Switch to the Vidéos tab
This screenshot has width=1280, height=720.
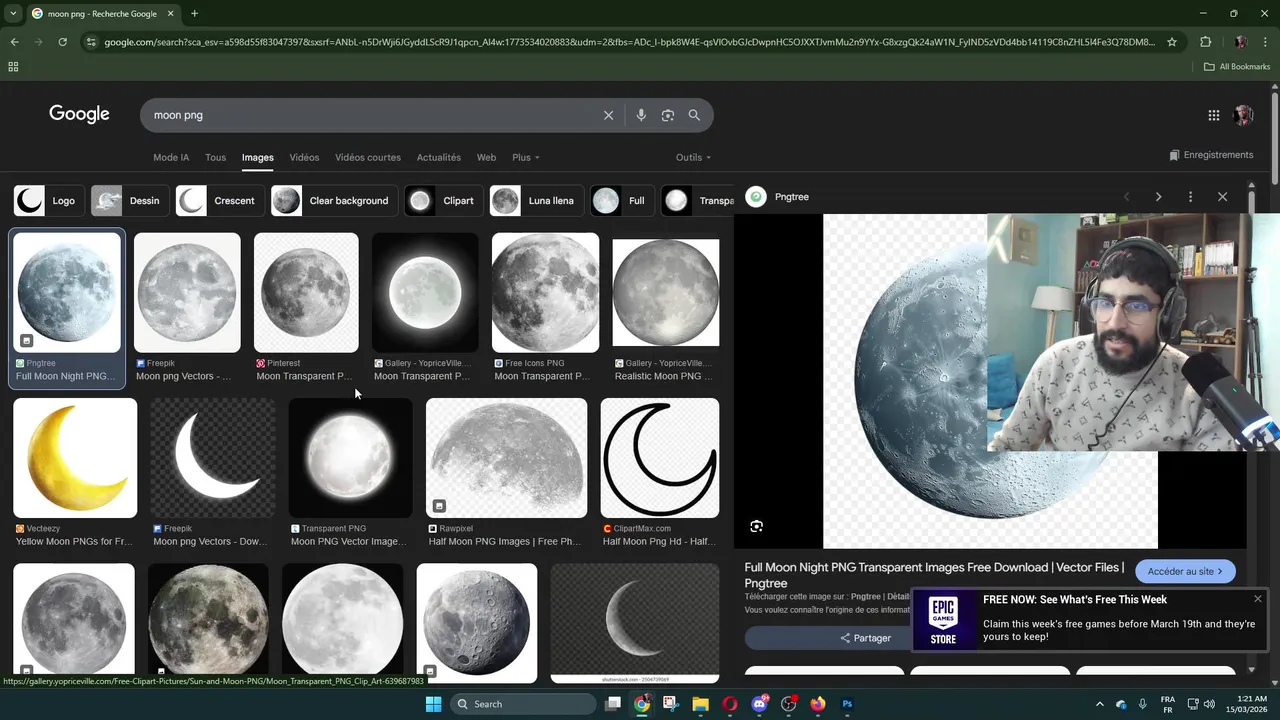[x=304, y=158]
